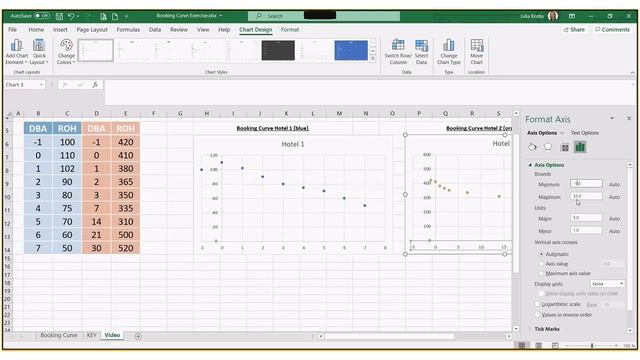This screenshot has height=360, width=640.
Task: Click the Search box in title bar
Action: coord(324,16)
